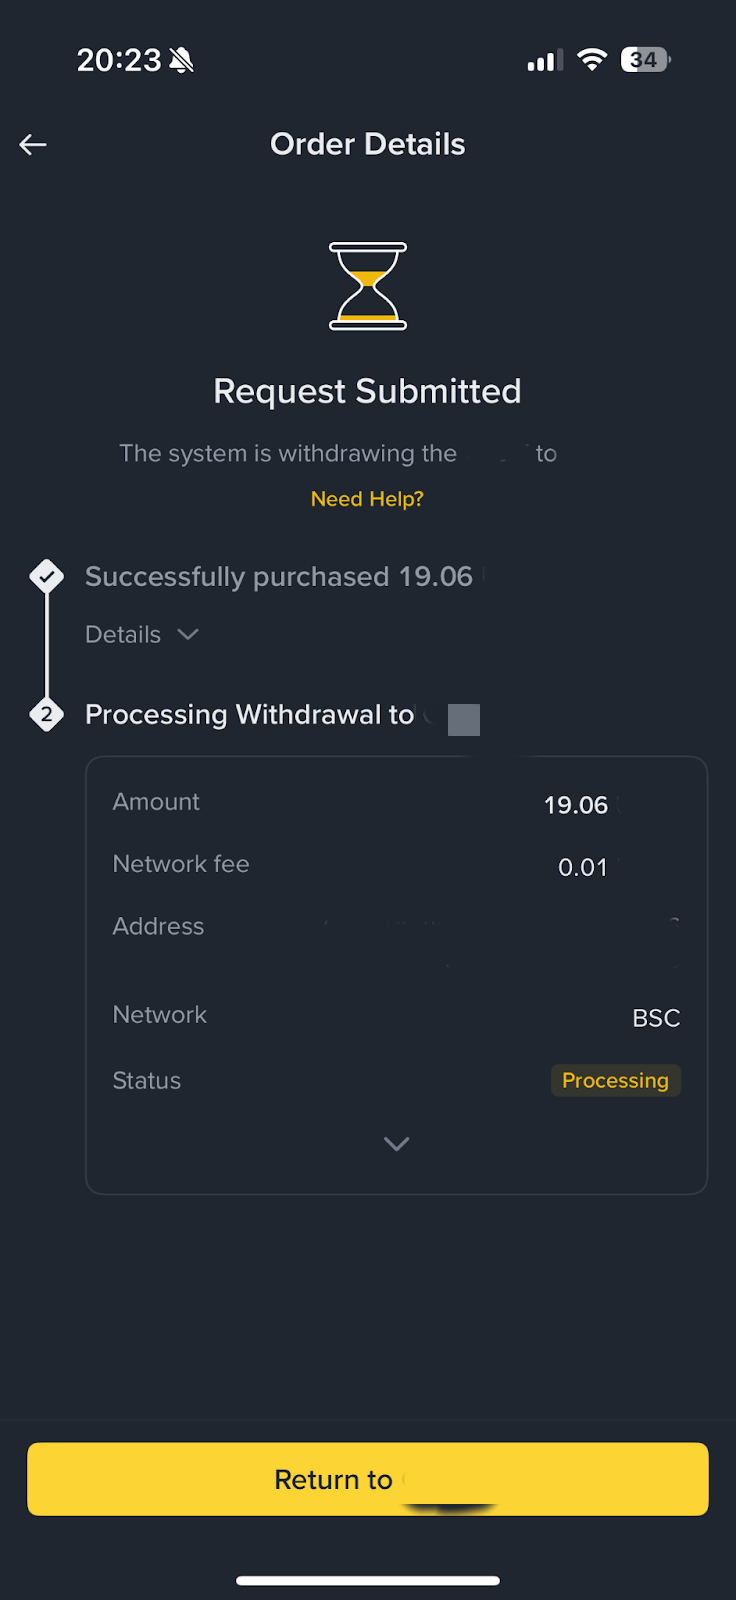Expand the purchase Details chevron

[188, 634]
